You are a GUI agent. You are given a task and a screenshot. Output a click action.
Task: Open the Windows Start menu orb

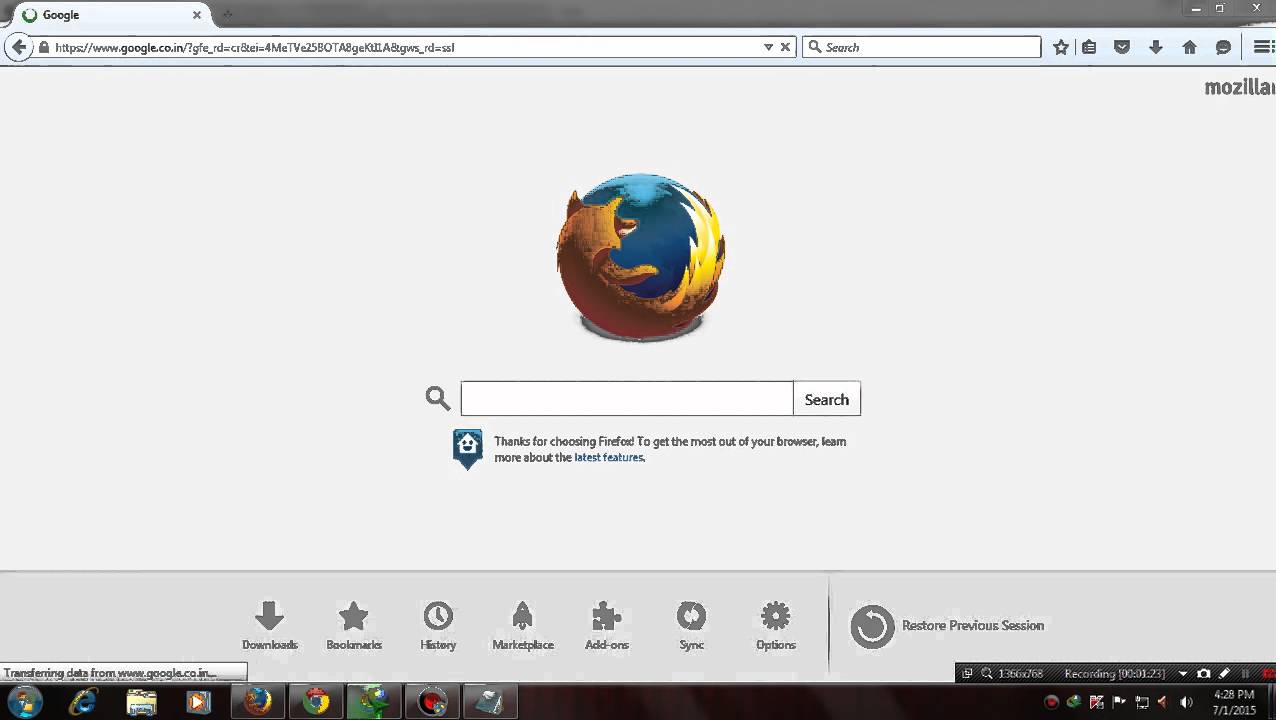[24, 701]
